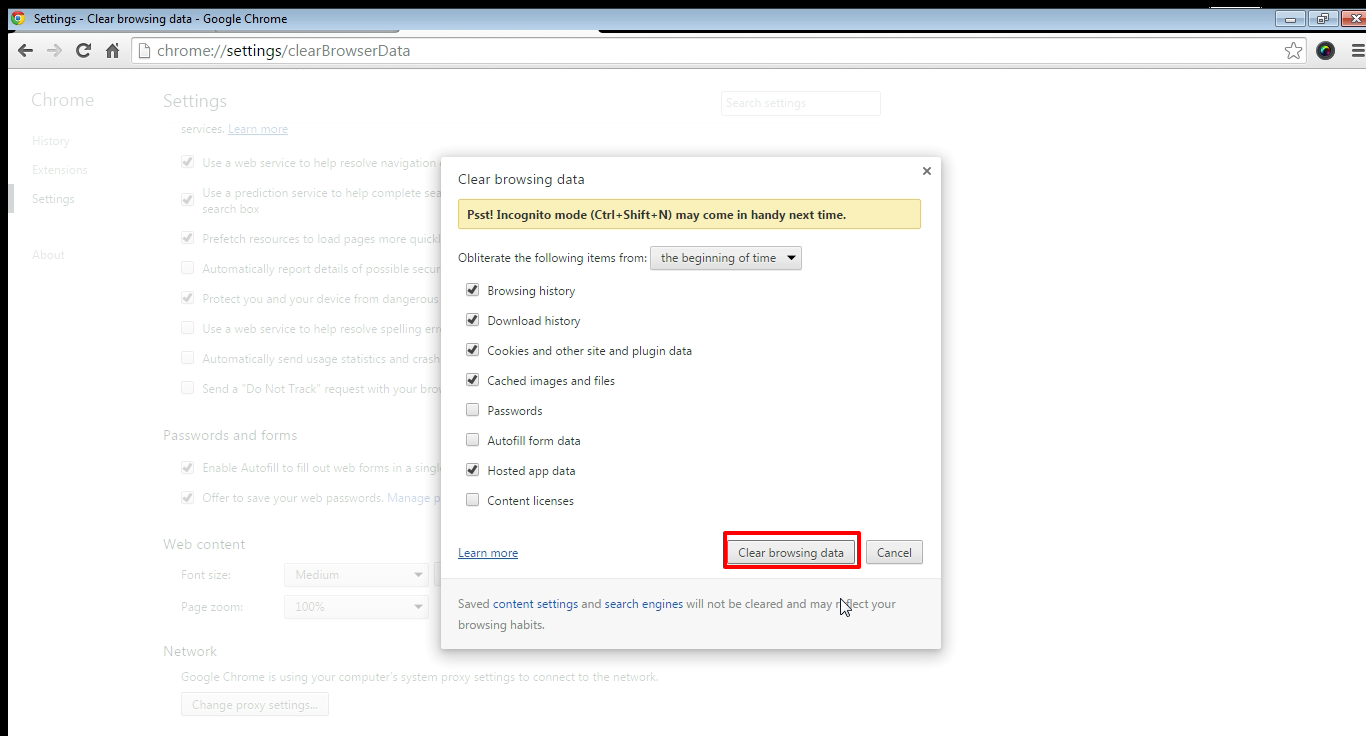Click the page icon in address bar
The width and height of the screenshot is (1366, 736).
point(144,51)
